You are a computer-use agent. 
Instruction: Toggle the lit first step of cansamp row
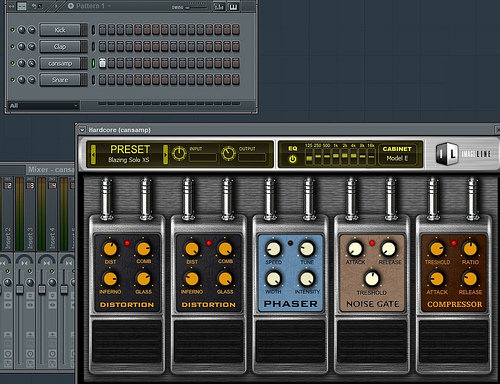(102, 63)
